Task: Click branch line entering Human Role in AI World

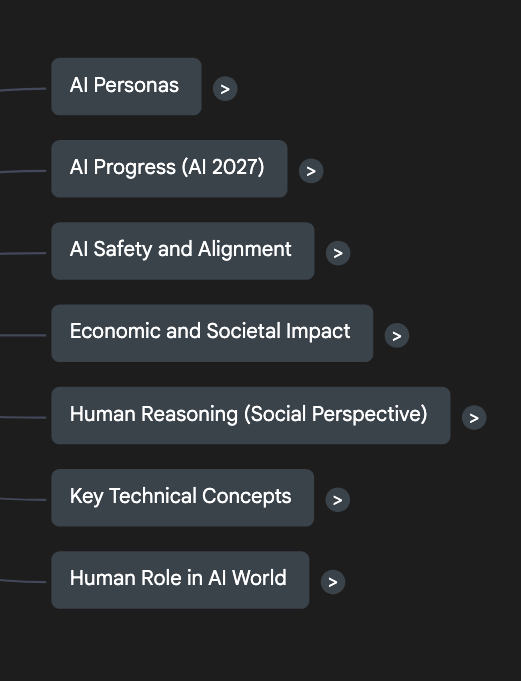Action: point(23,581)
